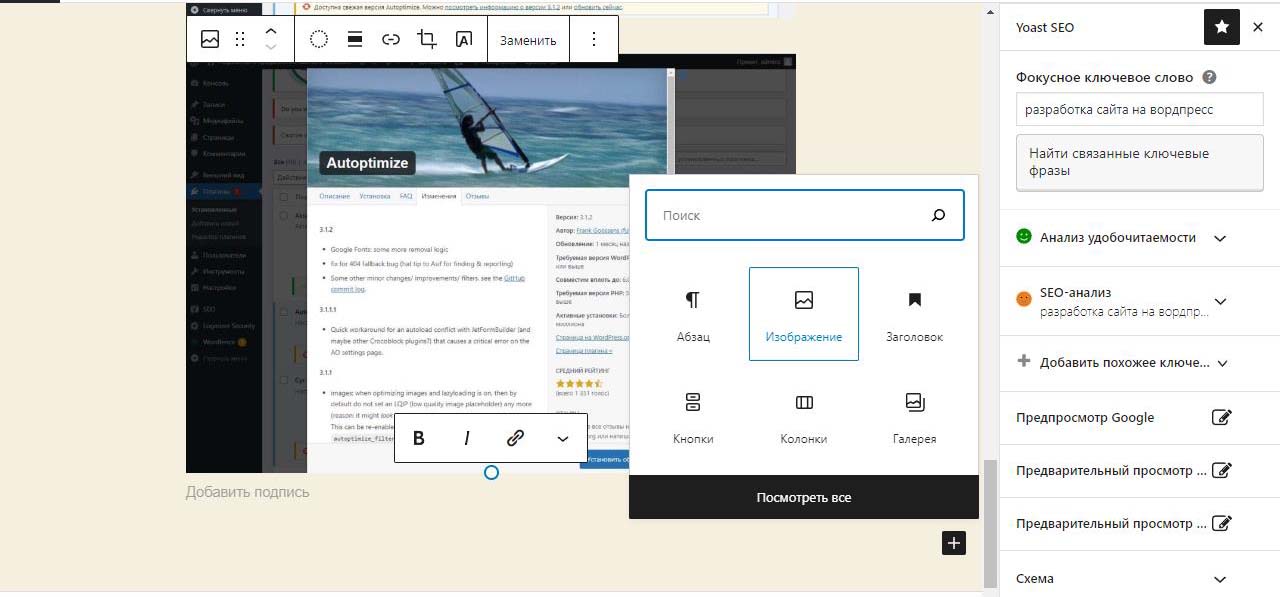
Task: Open block options three-dot menu
Action: click(594, 40)
